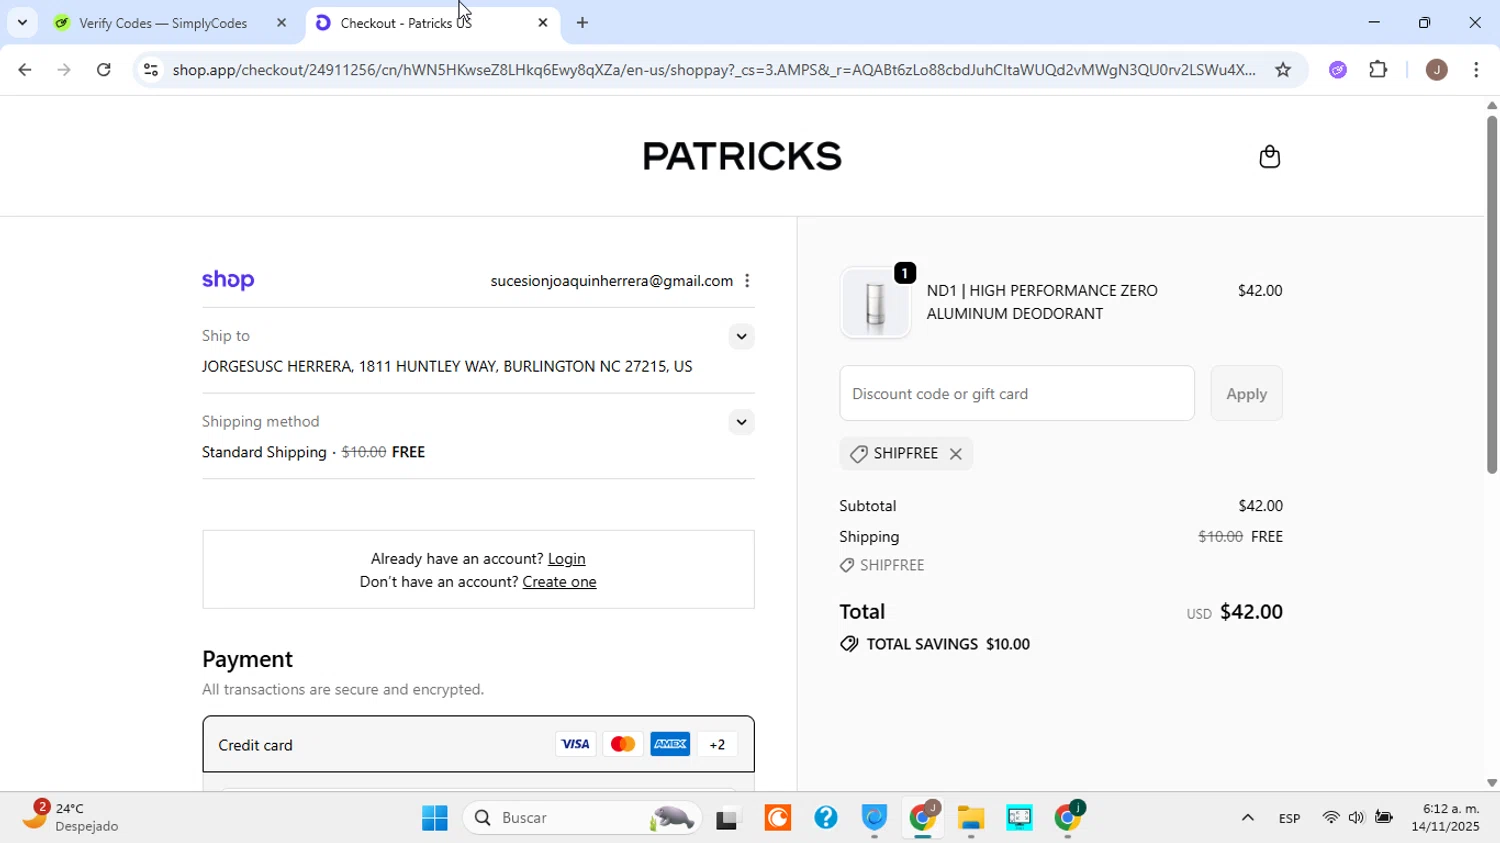This screenshot has width=1500, height=843.
Task: Click the second Chrome taskbar icon
Action: pyautogui.click(x=1068, y=819)
